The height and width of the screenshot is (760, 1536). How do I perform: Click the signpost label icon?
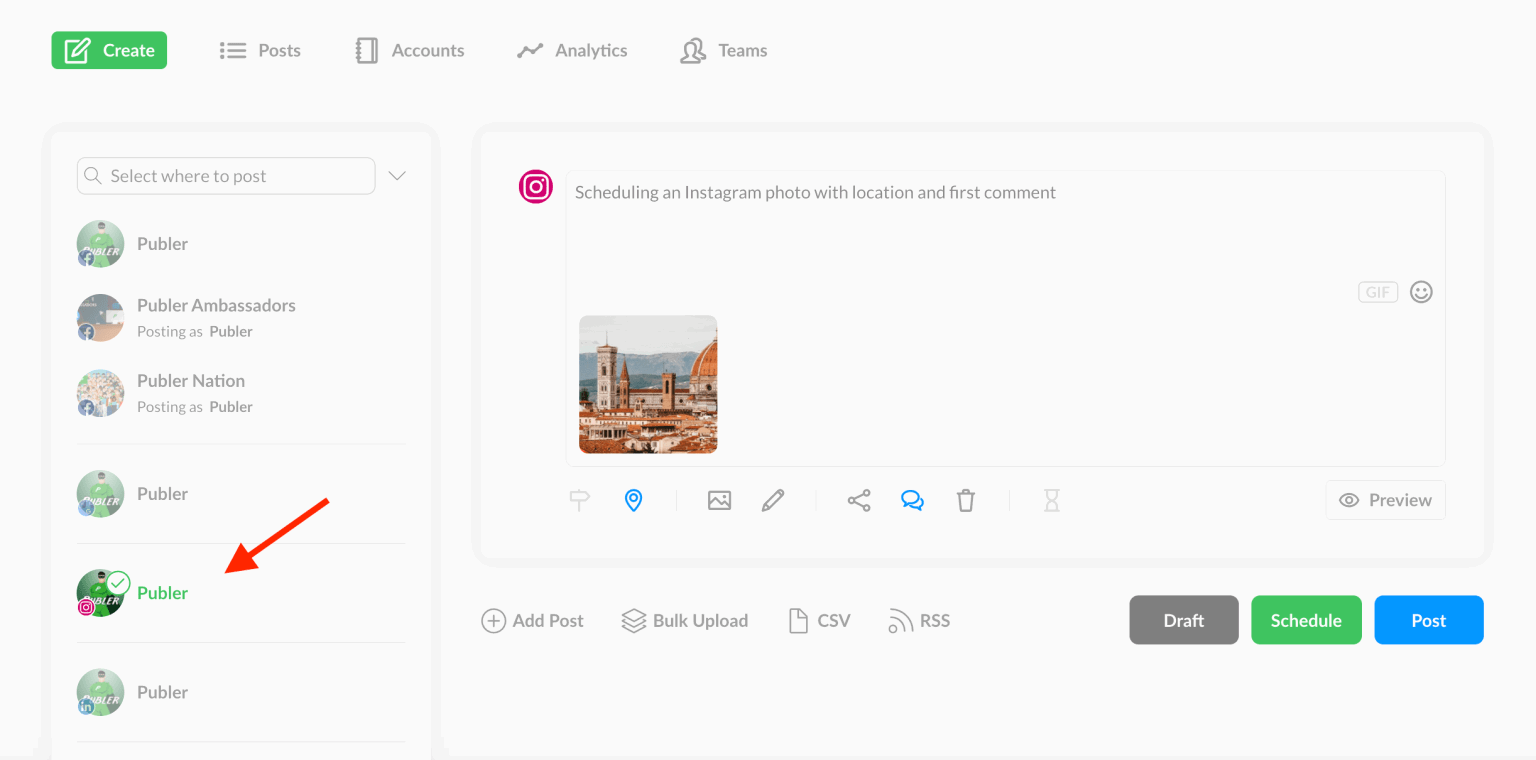pos(579,499)
